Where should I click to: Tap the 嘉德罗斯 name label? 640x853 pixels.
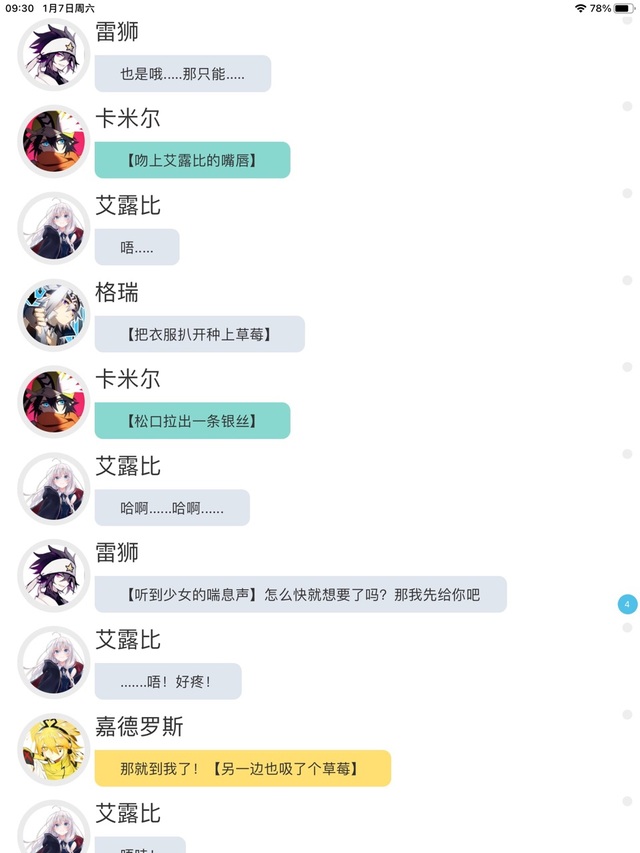[139, 727]
